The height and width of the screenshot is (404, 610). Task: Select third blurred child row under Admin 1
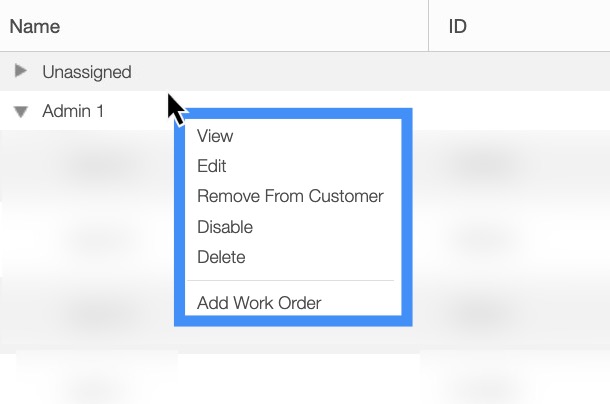coord(100,312)
